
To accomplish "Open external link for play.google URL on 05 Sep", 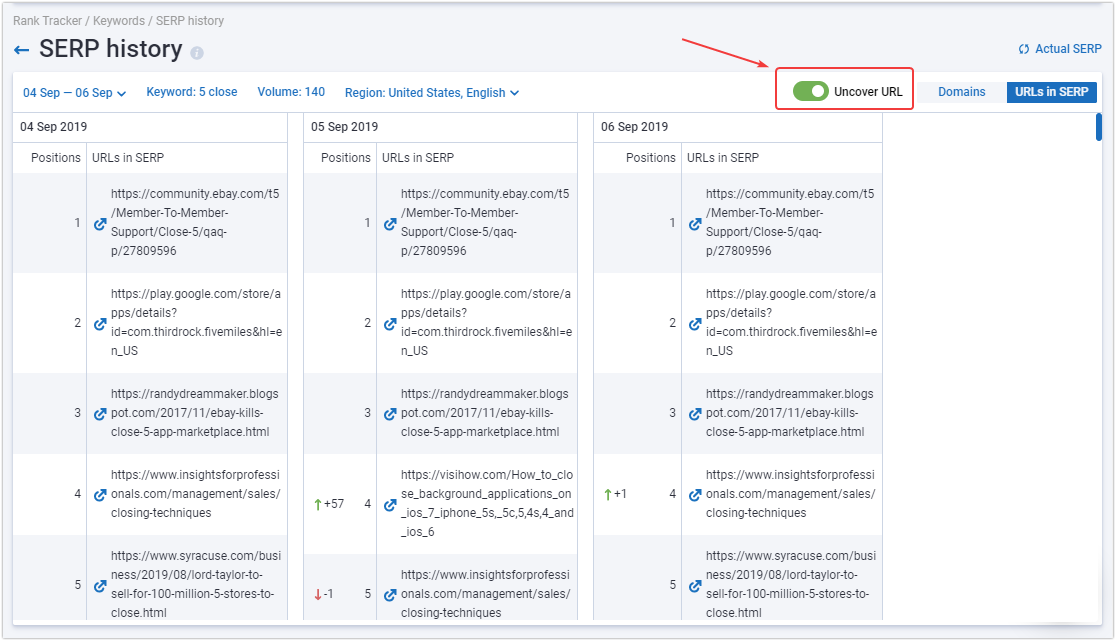I will point(390,324).
